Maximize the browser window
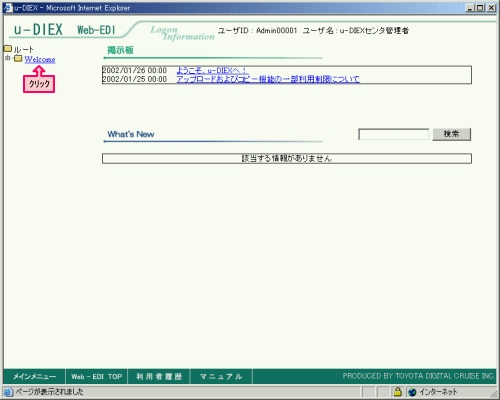The height and width of the screenshot is (400, 500). (x=480, y=8)
